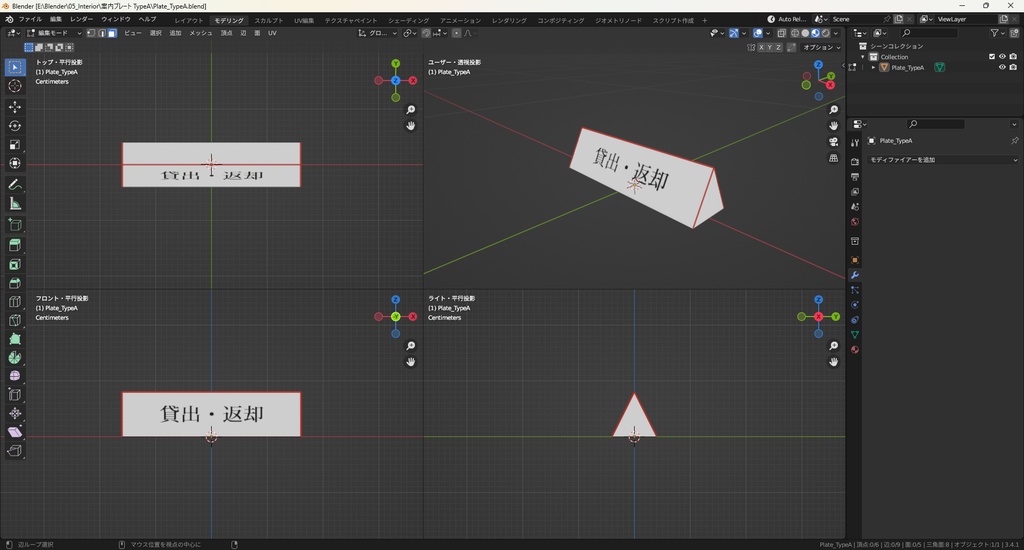Select the Measure tool
Image resolution: width=1024 pixels, height=550 pixels.
[x=15, y=204]
